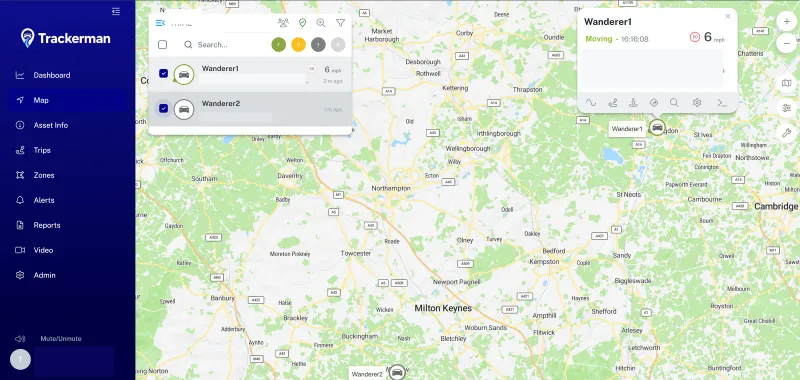This screenshot has width=800, height=380.
Task: Open the Reports section
Action: point(67,225)
